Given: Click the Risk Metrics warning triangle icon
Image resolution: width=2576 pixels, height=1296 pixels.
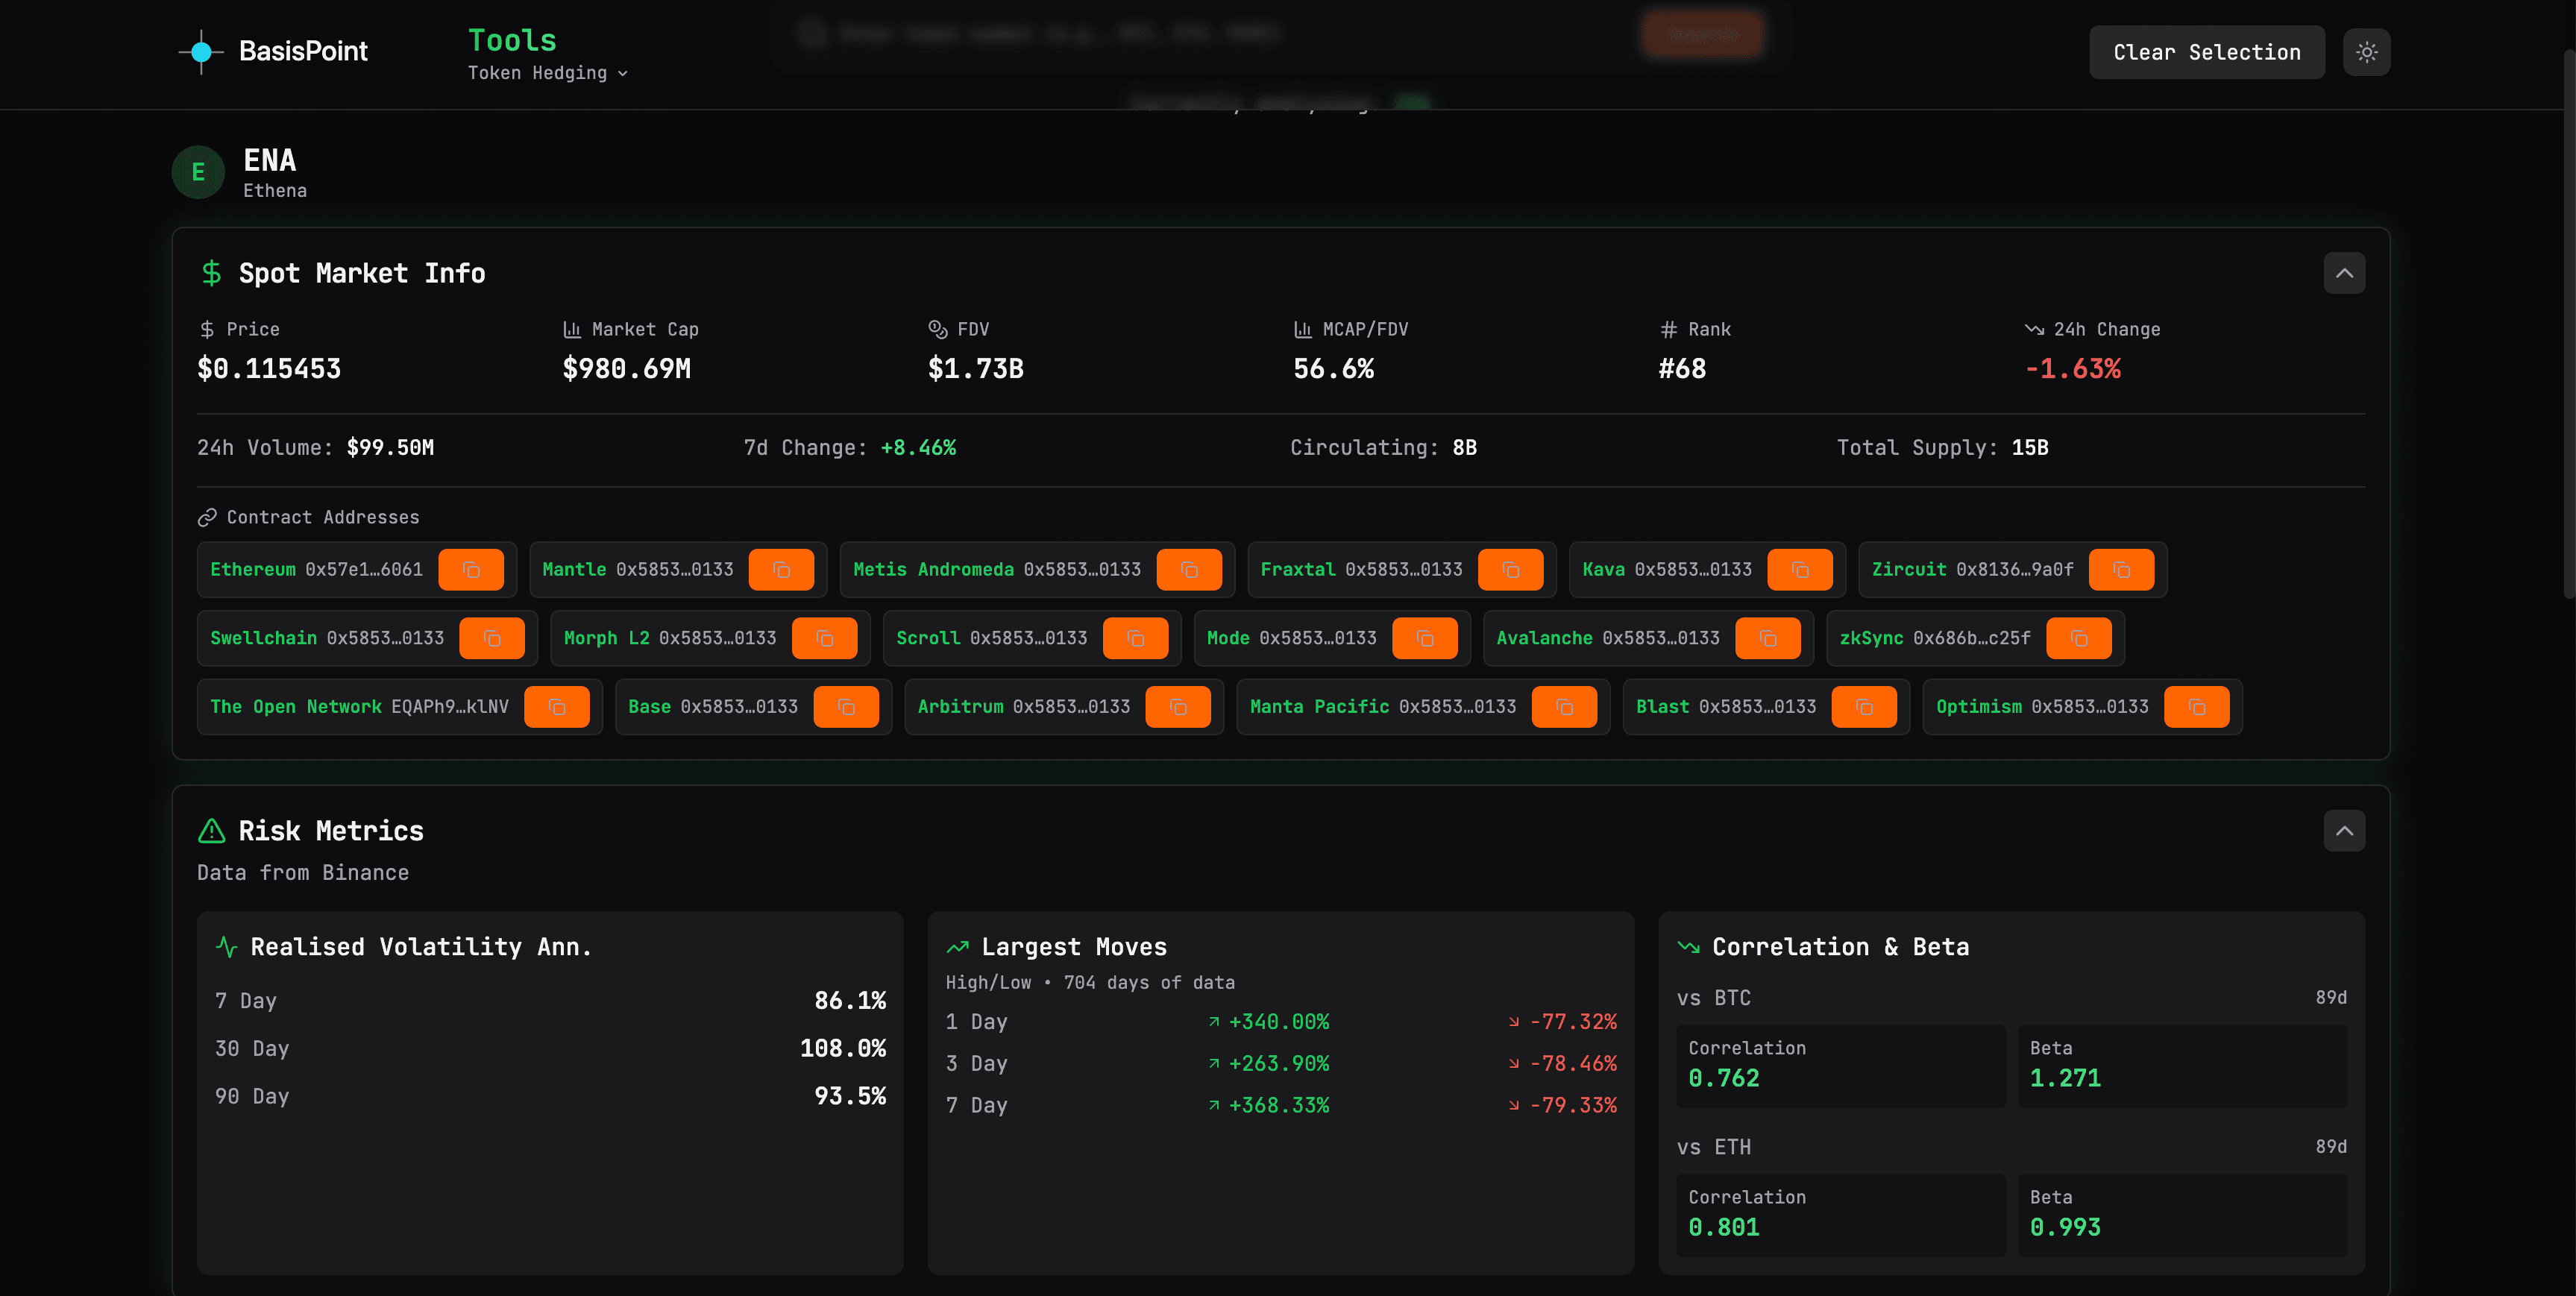Looking at the screenshot, I should click(213, 830).
